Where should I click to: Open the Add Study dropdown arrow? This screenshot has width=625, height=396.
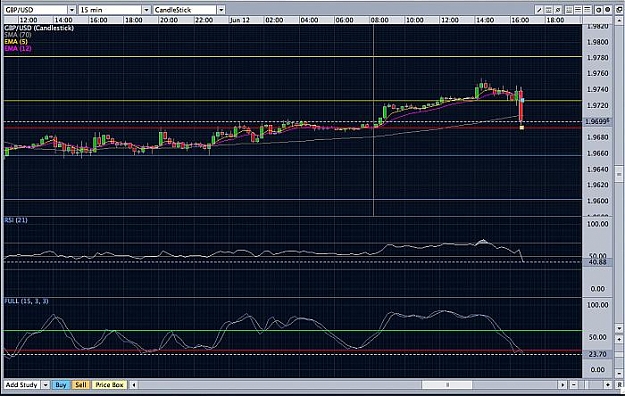click(x=45, y=385)
